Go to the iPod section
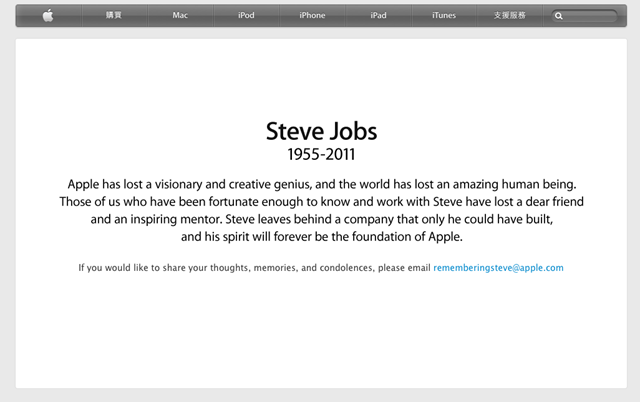Viewport: 640px width, 402px height. click(x=246, y=16)
